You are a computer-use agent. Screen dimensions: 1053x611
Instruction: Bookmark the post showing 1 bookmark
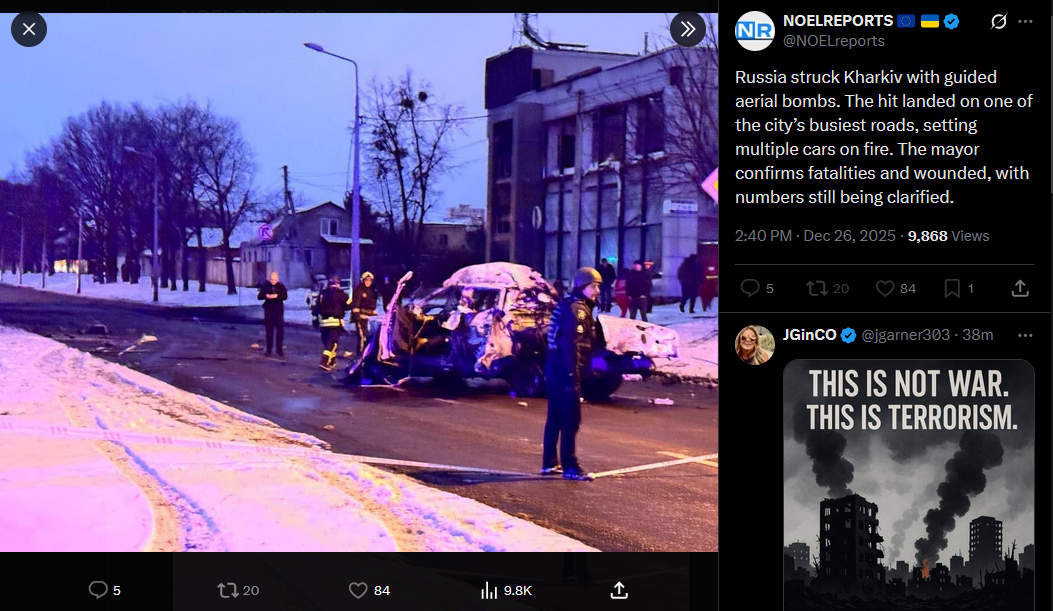959,288
